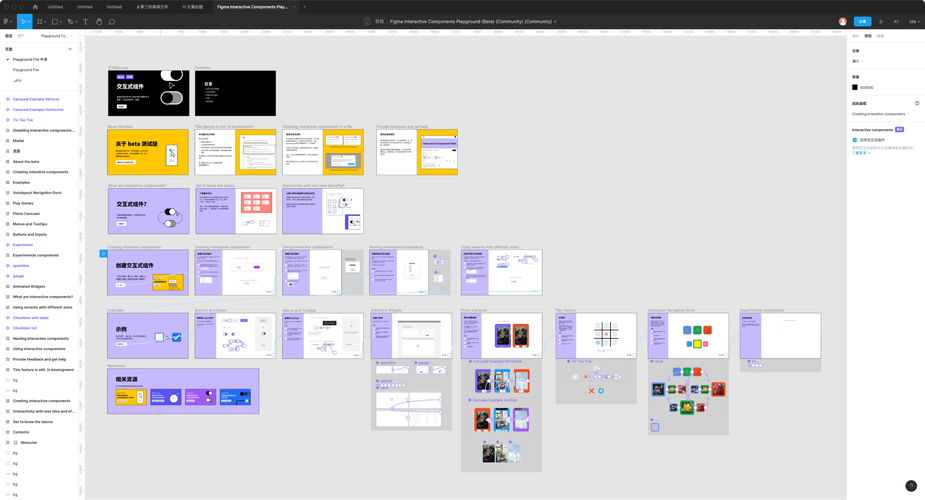
Task: Select the Playground File page
Action: click(26, 70)
